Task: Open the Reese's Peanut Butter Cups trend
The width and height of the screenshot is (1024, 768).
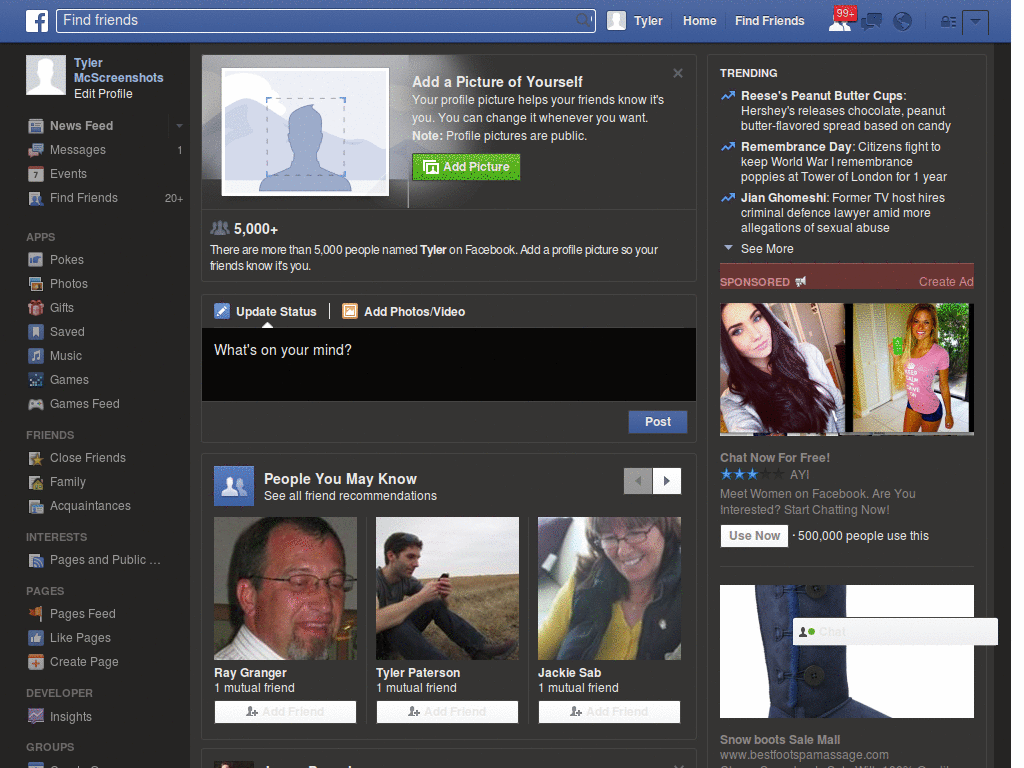Action: [x=822, y=96]
